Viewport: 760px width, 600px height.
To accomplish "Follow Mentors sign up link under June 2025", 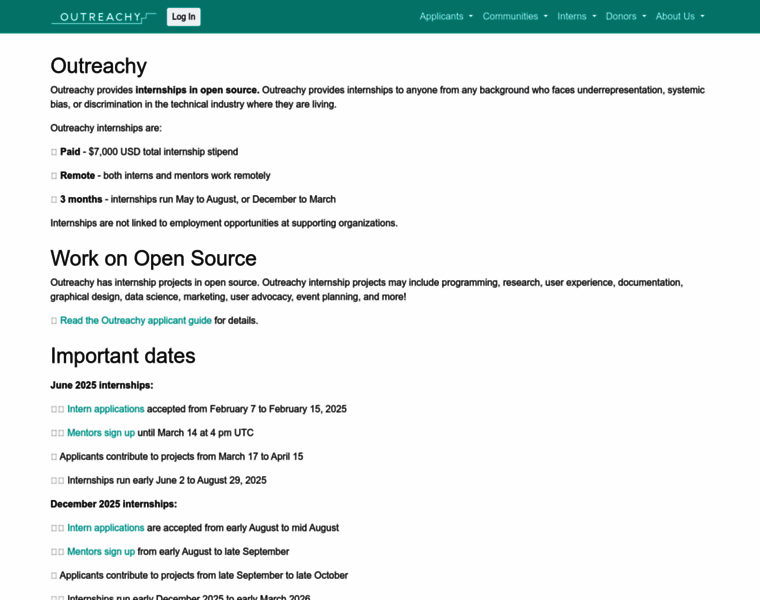I will click(101, 433).
